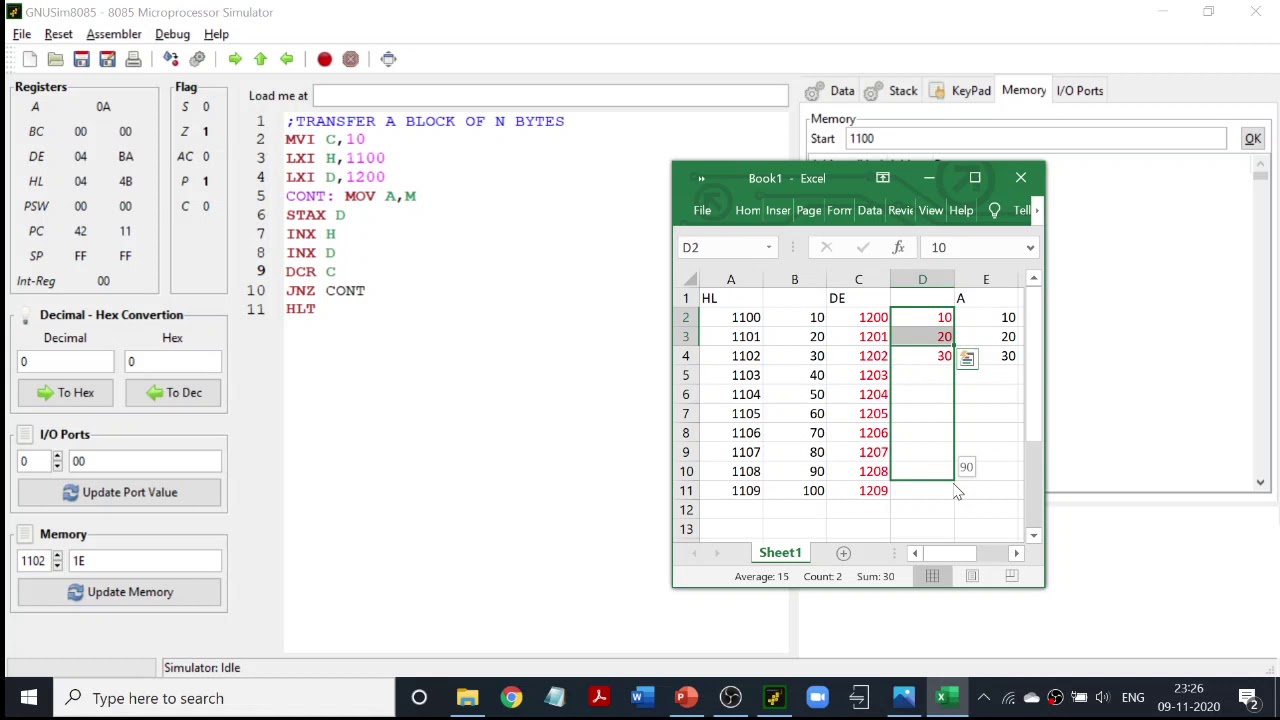1280x720 pixels.
Task: Switch to the KeyPad tab
Action: point(960,91)
